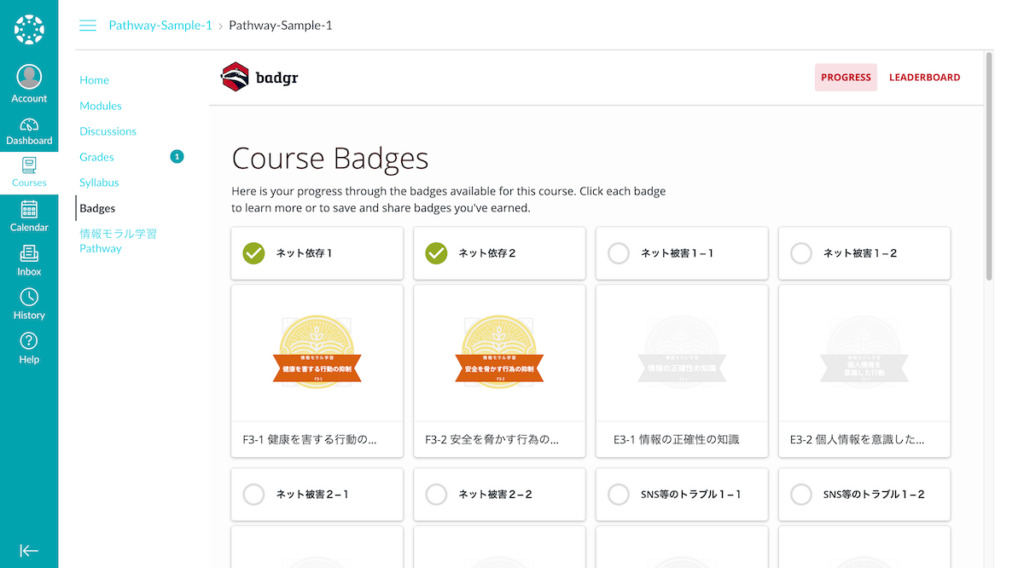The width and height of the screenshot is (1024, 568).
Task: Click the empty circle for ネット被害2–2
Action: [x=436, y=494]
